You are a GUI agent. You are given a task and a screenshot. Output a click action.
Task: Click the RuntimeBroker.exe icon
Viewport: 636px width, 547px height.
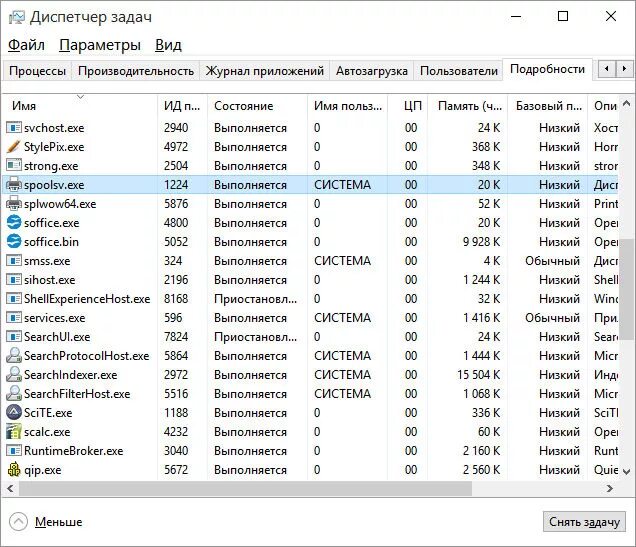click(x=13, y=450)
